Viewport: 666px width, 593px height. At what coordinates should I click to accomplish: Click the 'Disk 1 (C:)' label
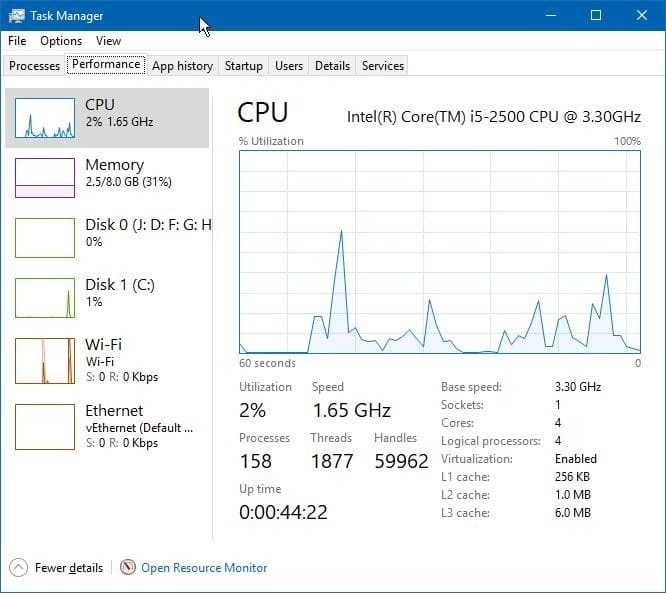[x=120, y=284]
